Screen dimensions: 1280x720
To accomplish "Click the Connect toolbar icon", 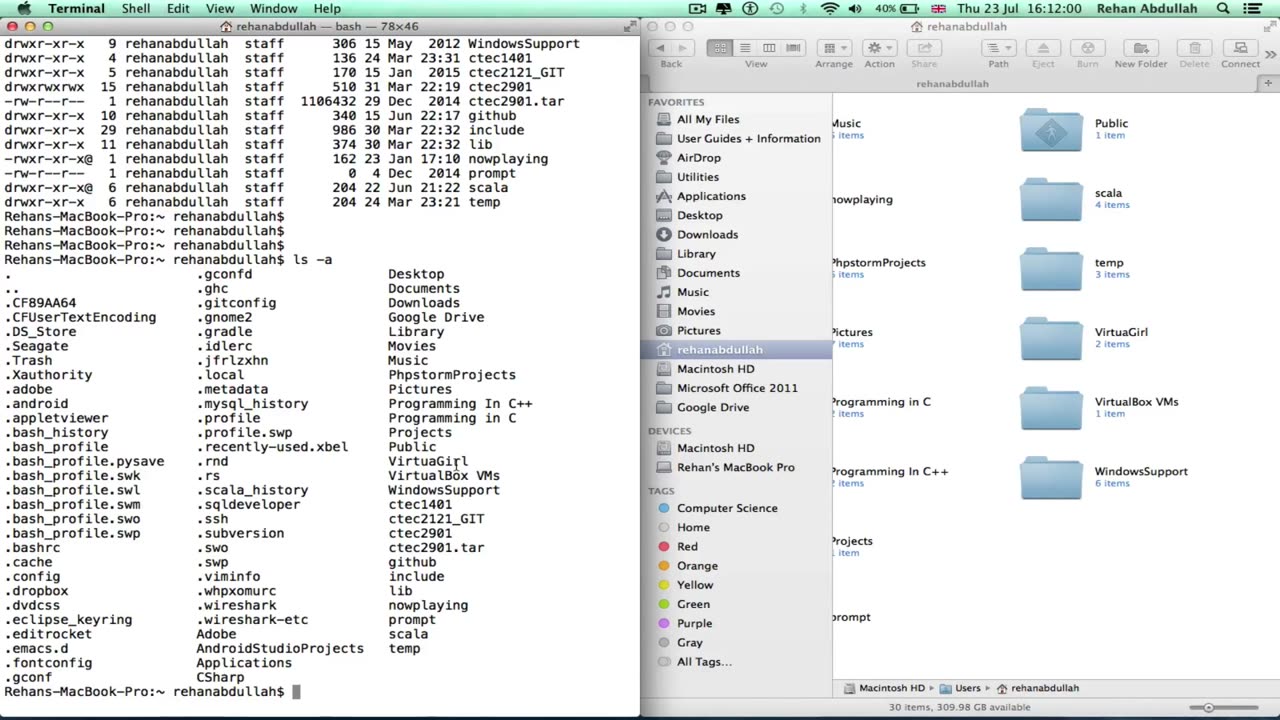I will 1240,48.
